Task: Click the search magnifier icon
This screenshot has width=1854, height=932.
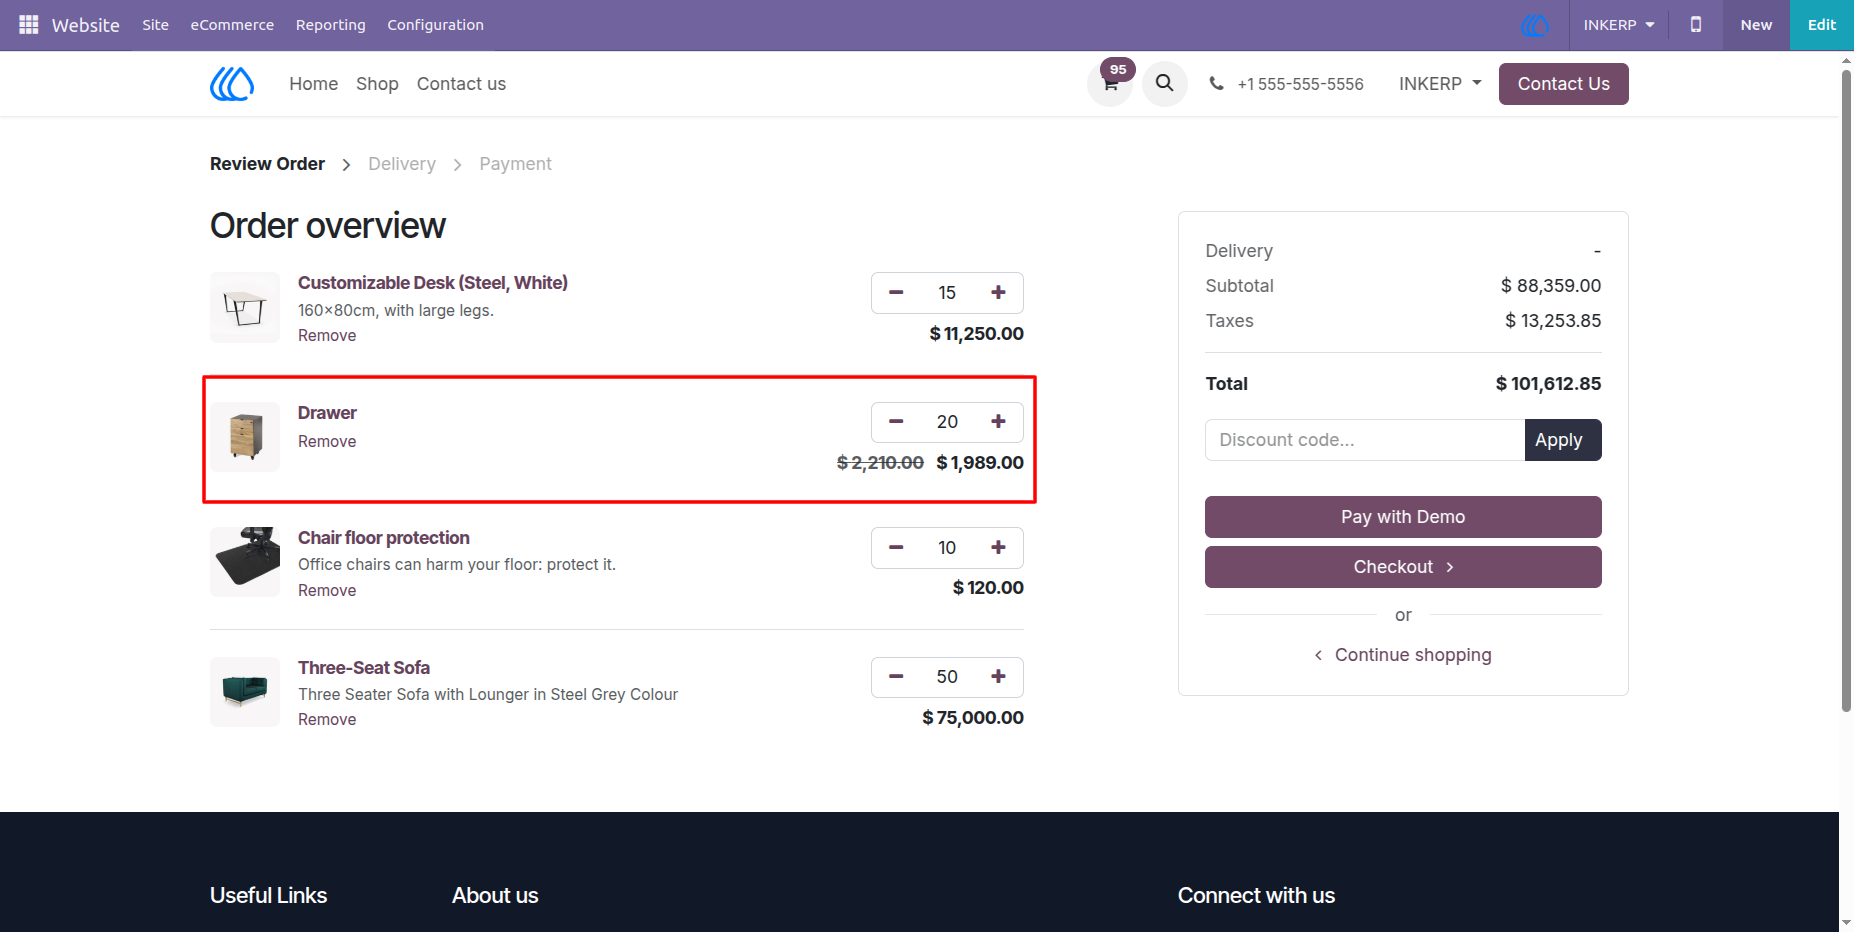Action: click(x=1165, y=83)
